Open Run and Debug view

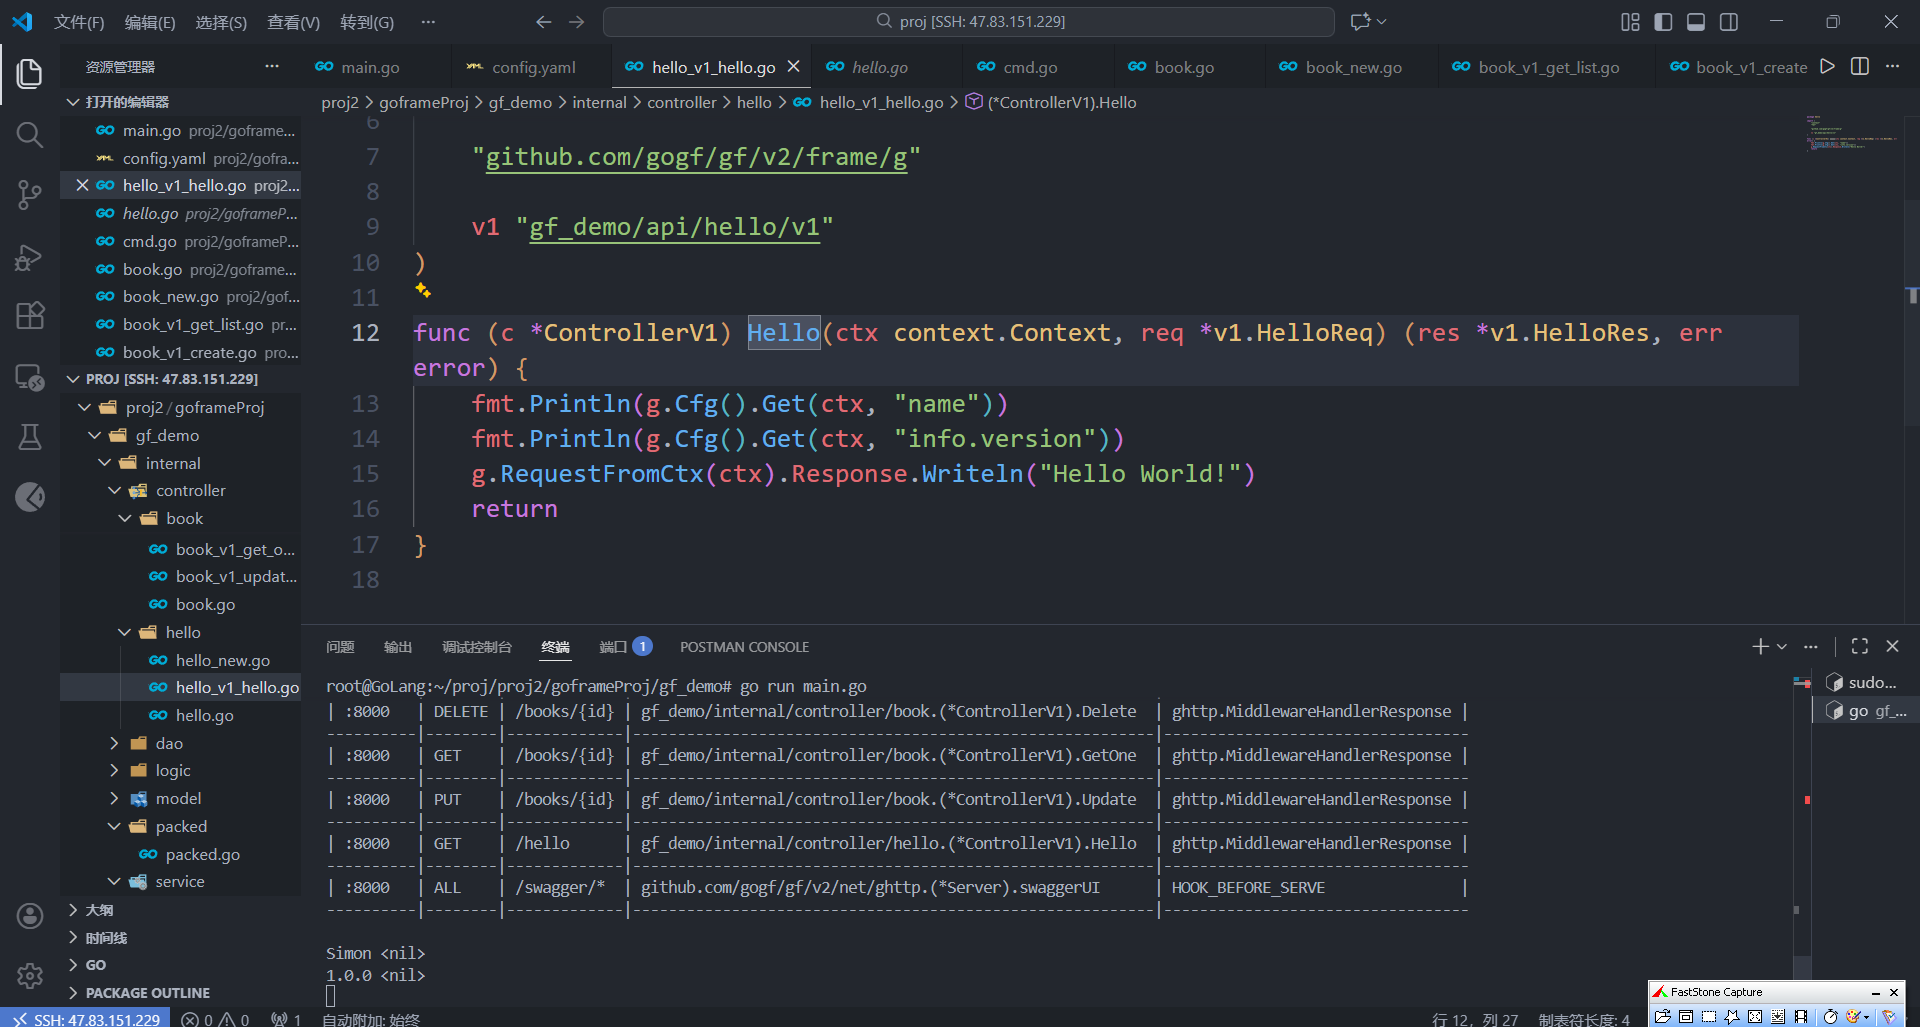click(x=30, y=257)
